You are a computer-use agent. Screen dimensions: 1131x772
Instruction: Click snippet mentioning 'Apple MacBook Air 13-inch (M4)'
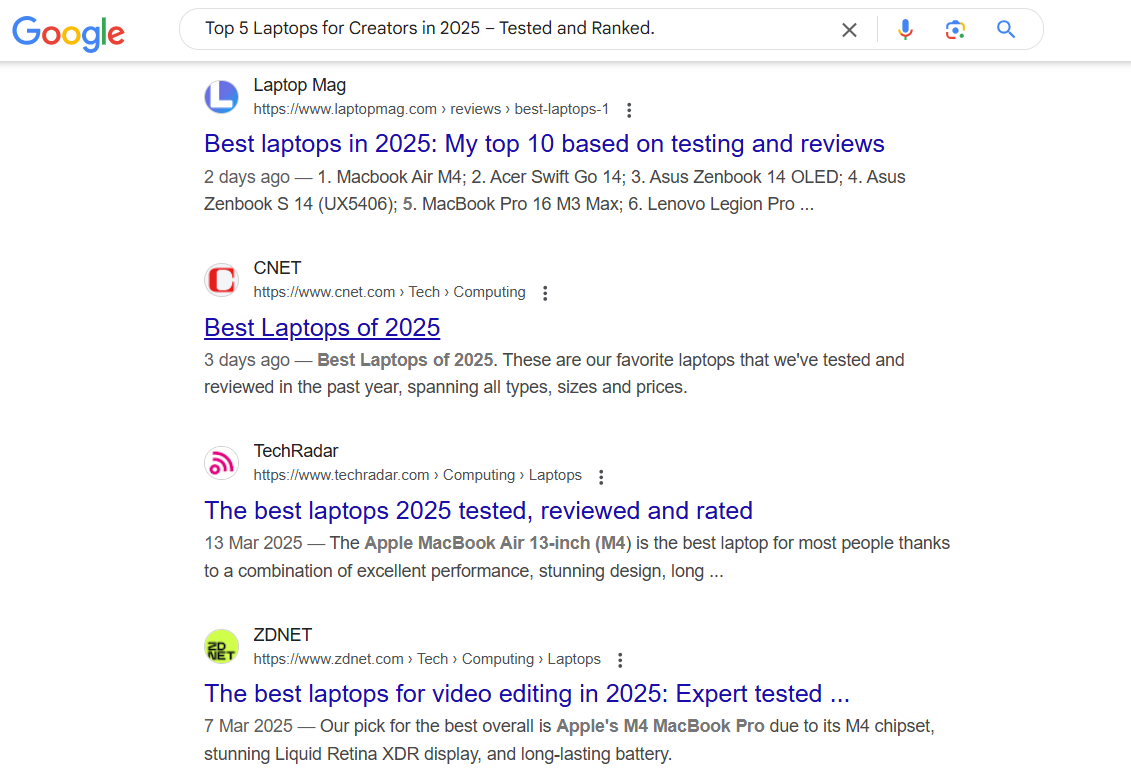577,557
